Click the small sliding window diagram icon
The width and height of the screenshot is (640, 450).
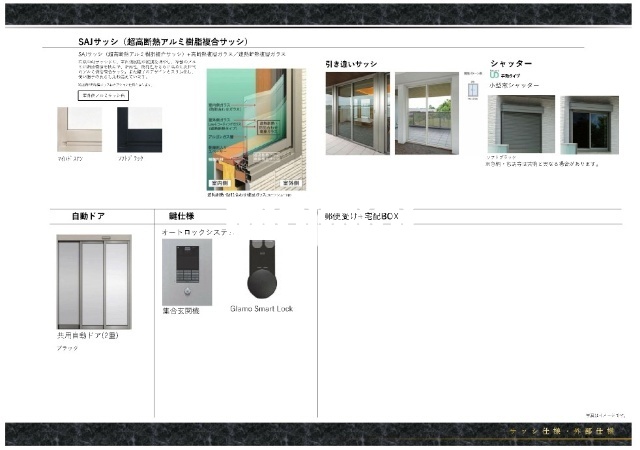471,90
